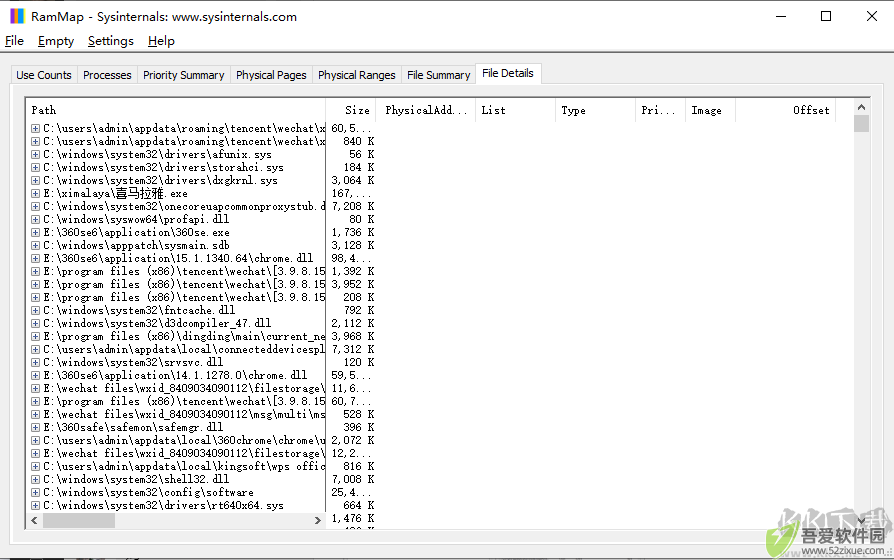The height and width of the screenshot is (560, 894).
Task: Click horizontal scrollbar right arrow
Action: point(318,521)
